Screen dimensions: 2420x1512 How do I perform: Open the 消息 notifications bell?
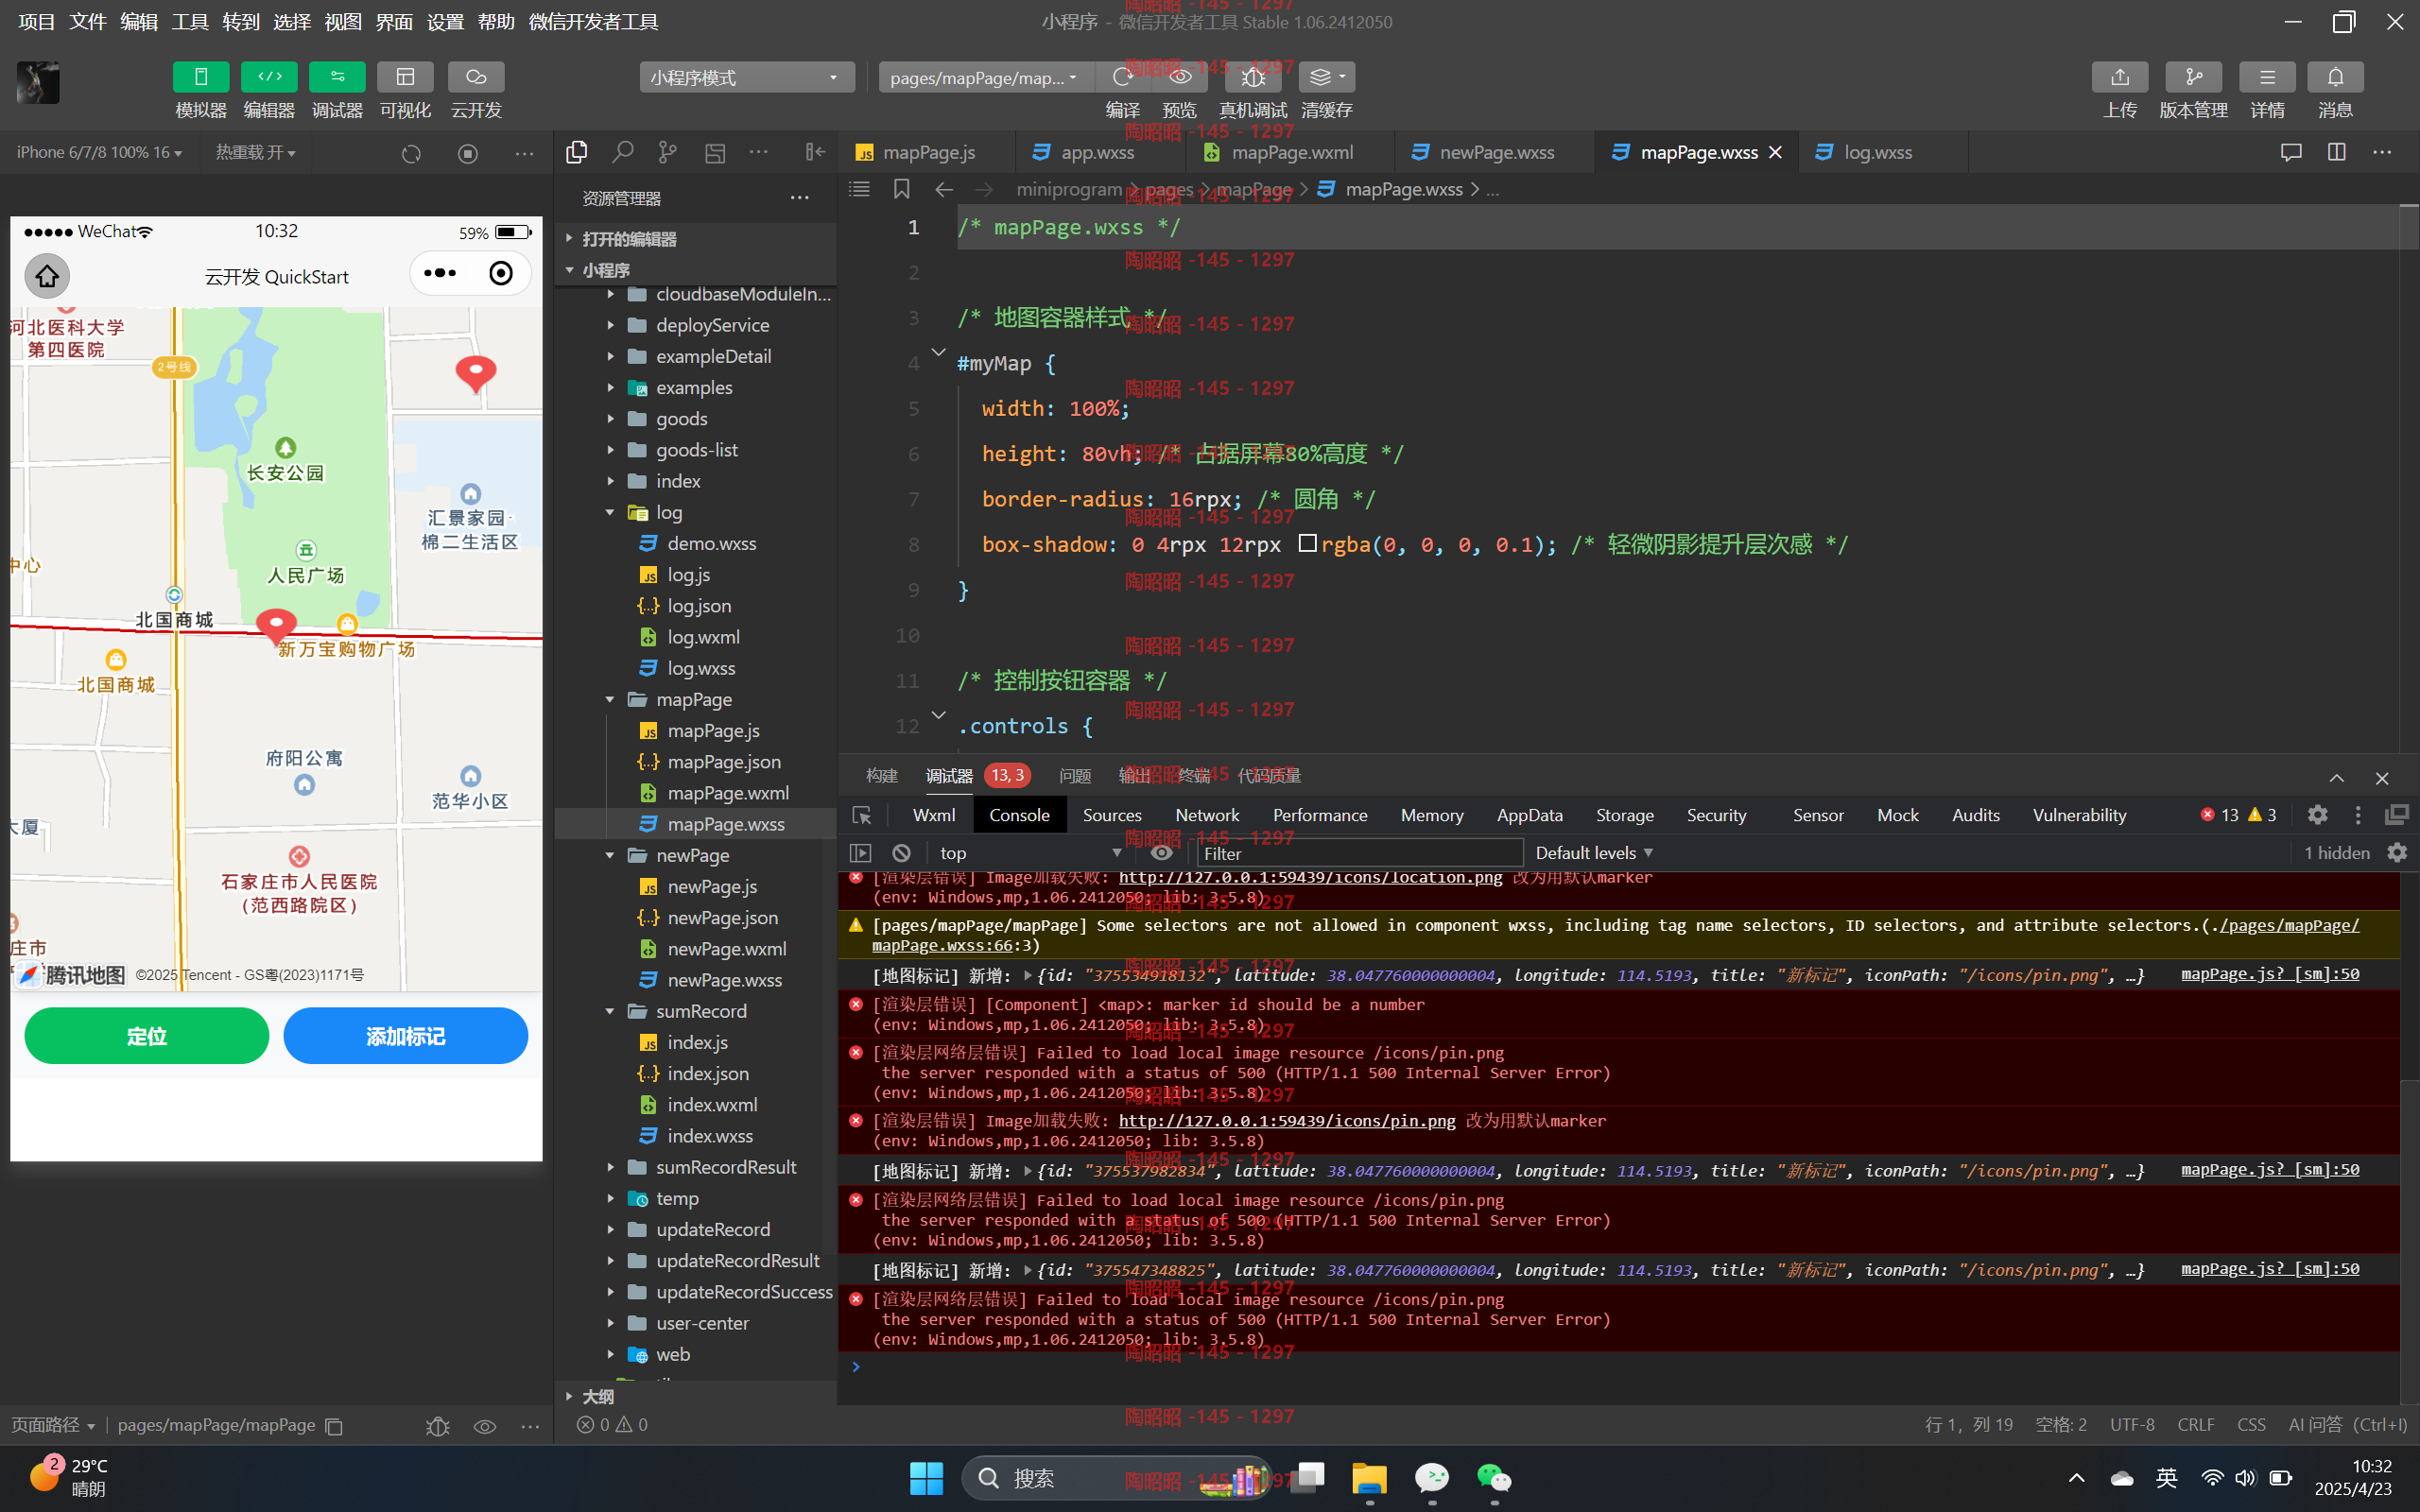(2335, 77)
